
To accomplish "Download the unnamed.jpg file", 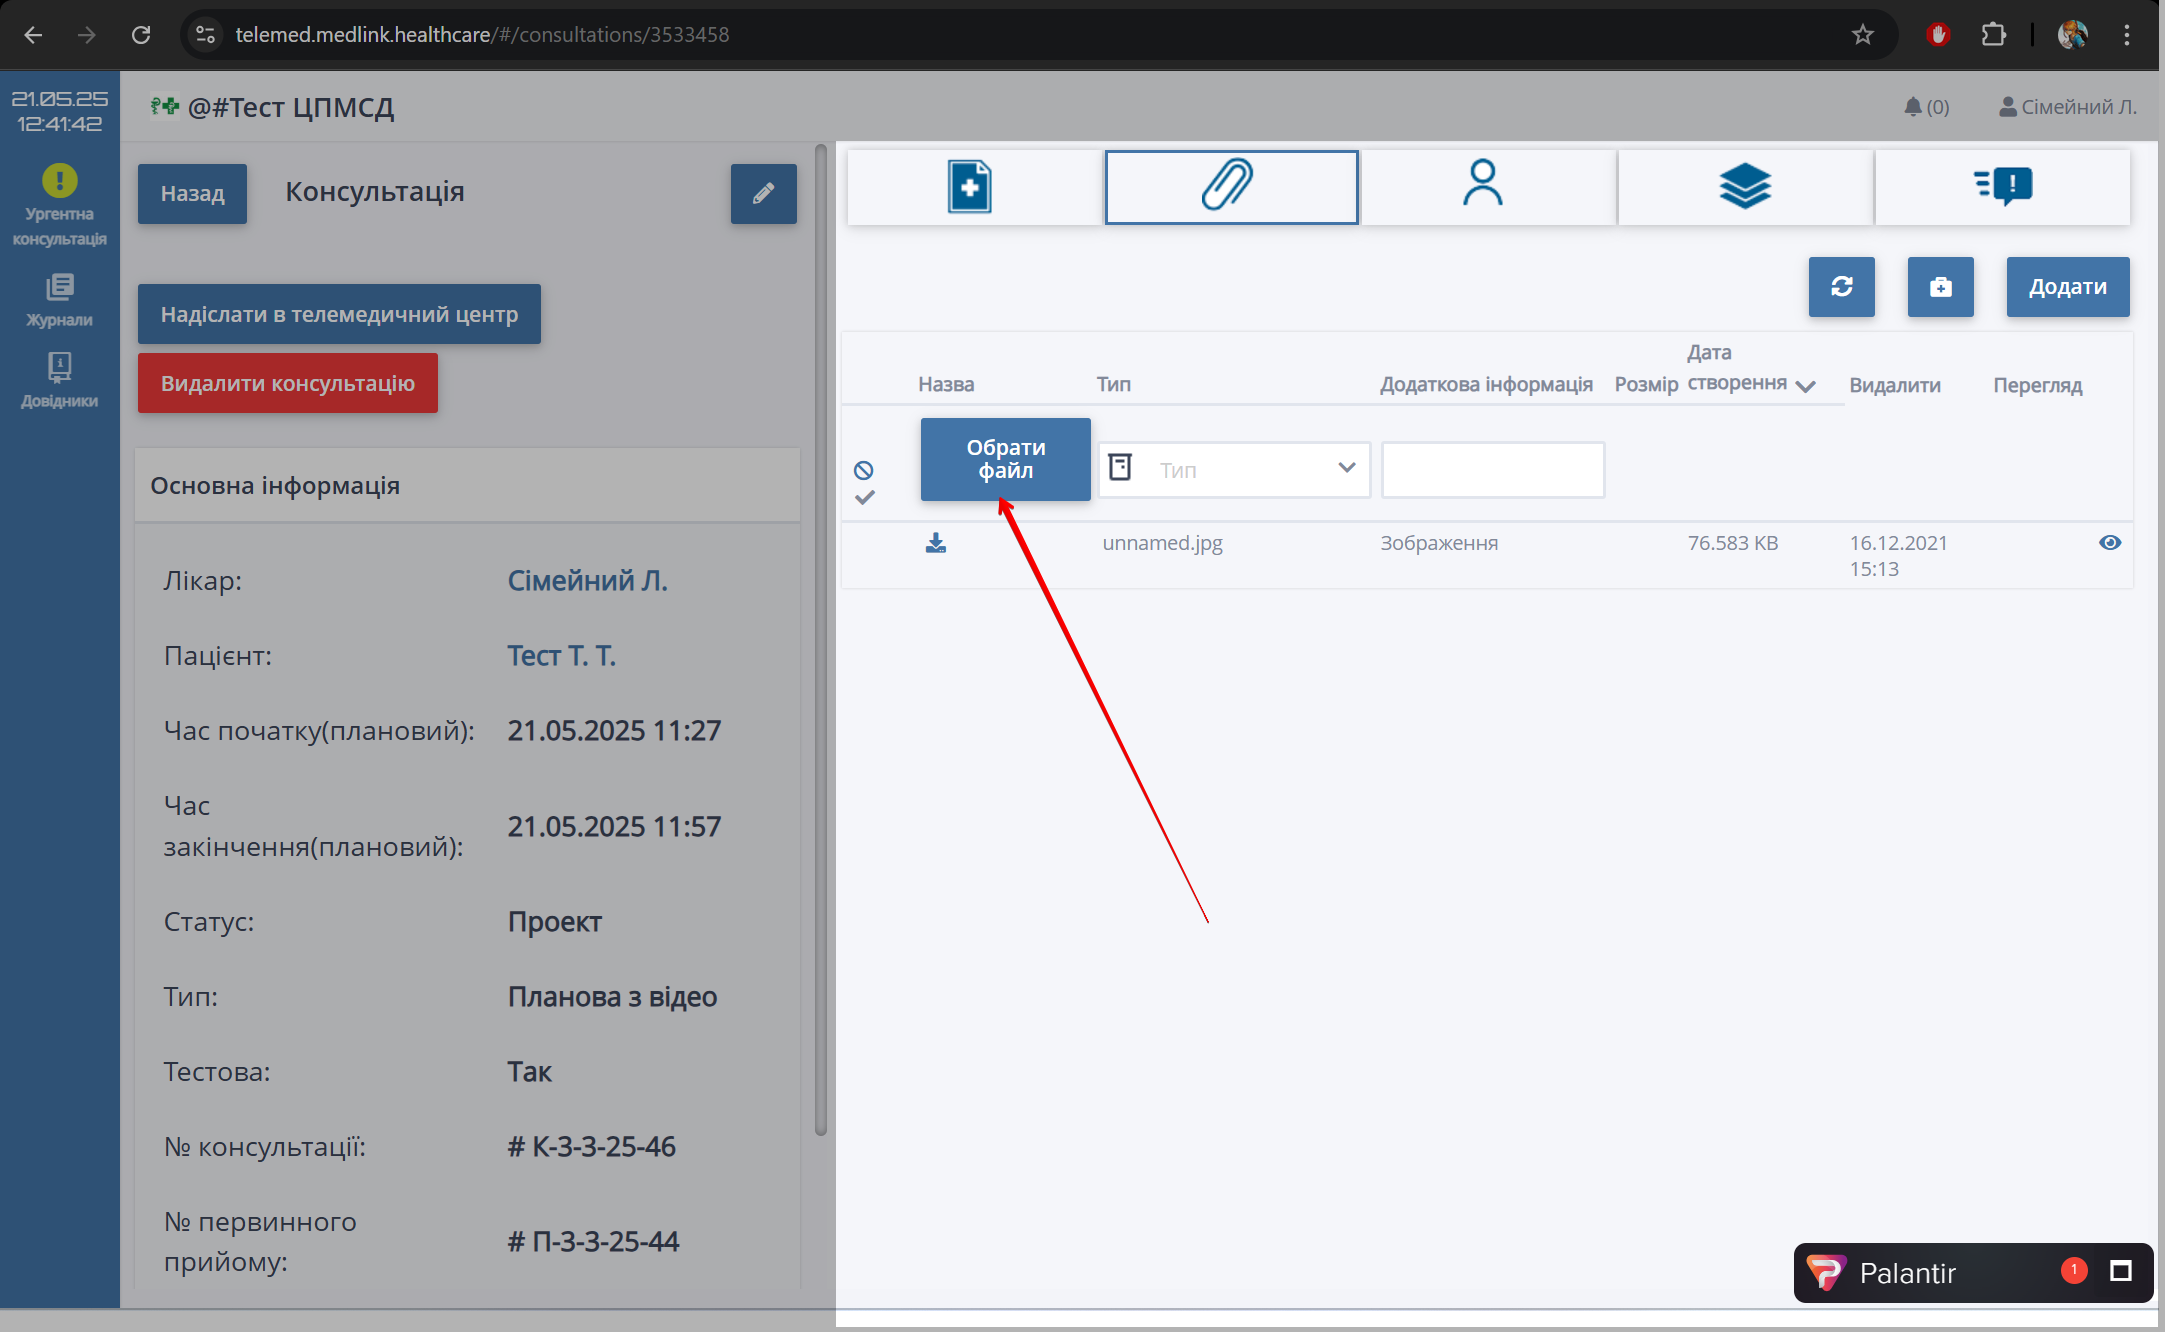I will click(936, 543).
